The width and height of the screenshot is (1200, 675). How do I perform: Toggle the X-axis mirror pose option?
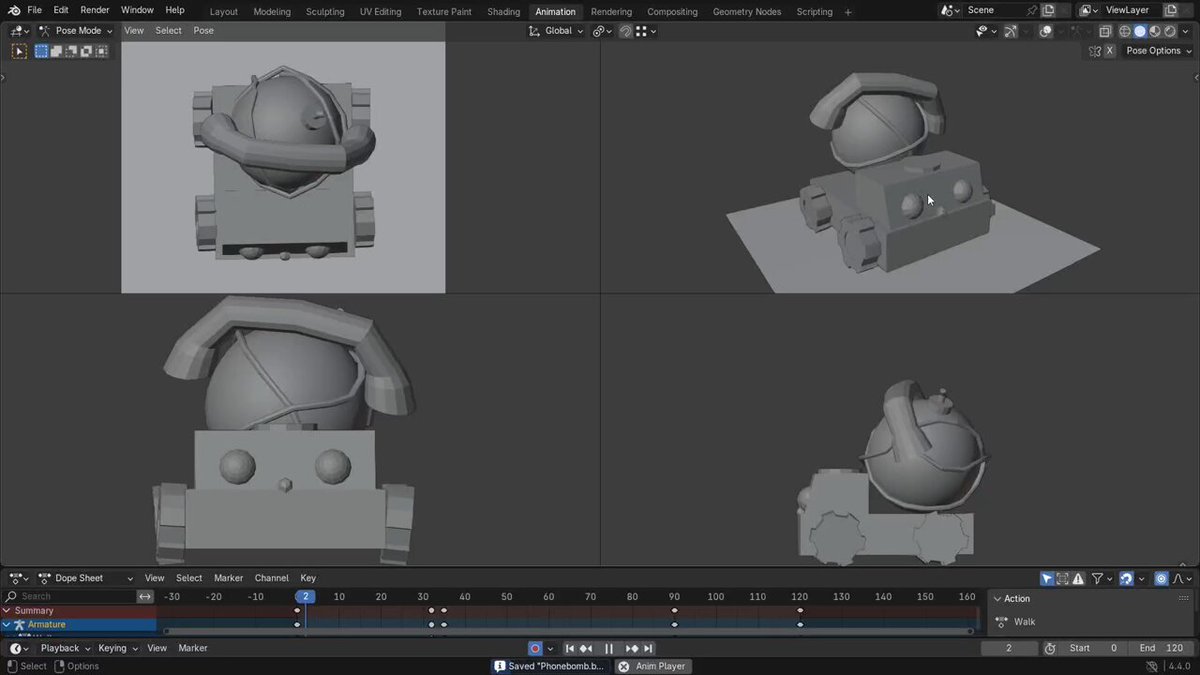(1110, 51)
